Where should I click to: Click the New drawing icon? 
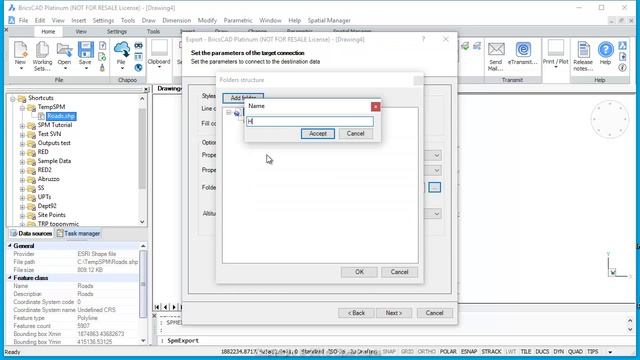click(x=20, y=50)
